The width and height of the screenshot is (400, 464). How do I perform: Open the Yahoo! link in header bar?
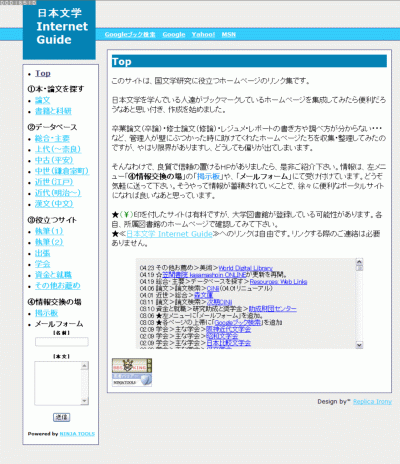[x=203, y=34]
